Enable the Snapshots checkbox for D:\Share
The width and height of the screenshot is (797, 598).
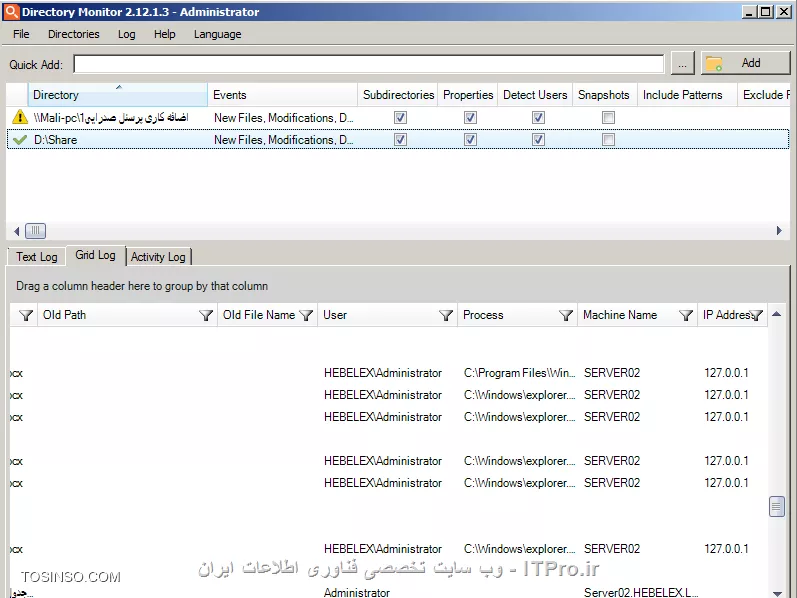tap(608, 139)
